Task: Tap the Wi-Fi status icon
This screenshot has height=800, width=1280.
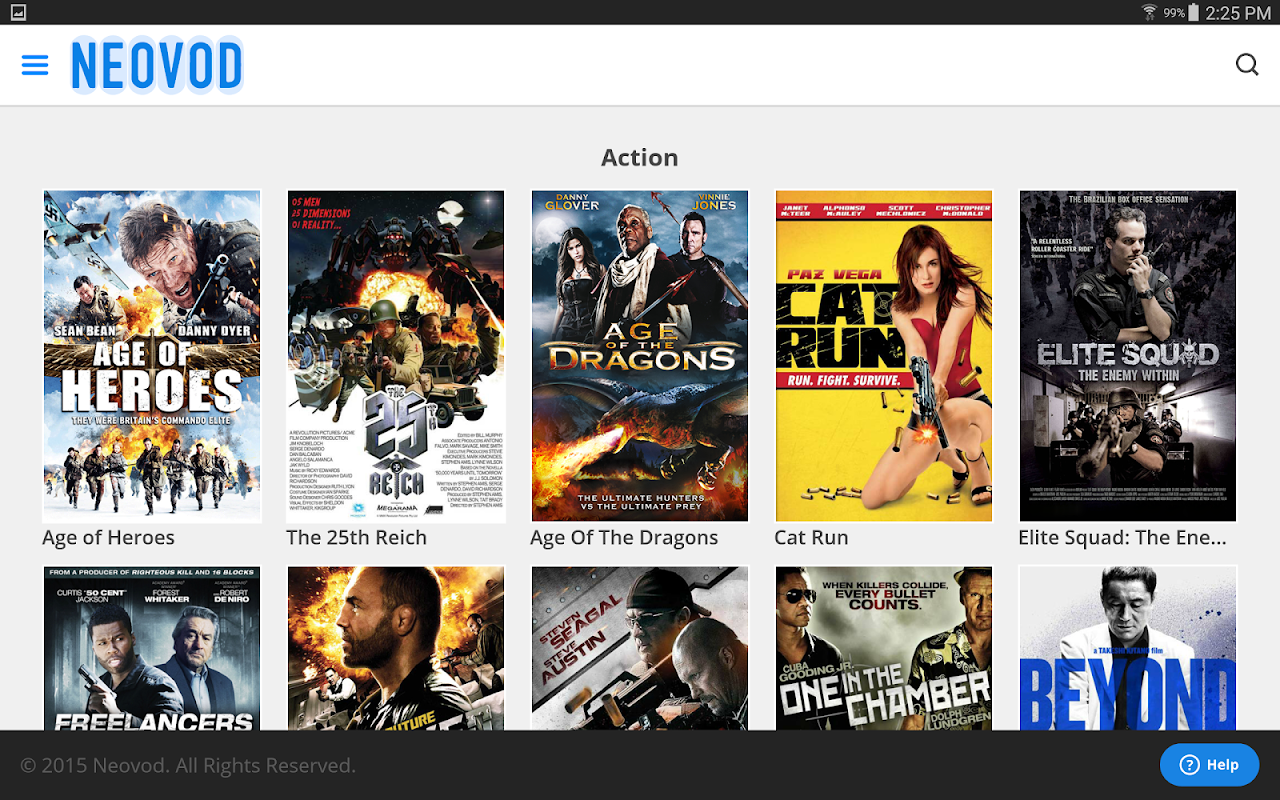Action: (1149, 13)
